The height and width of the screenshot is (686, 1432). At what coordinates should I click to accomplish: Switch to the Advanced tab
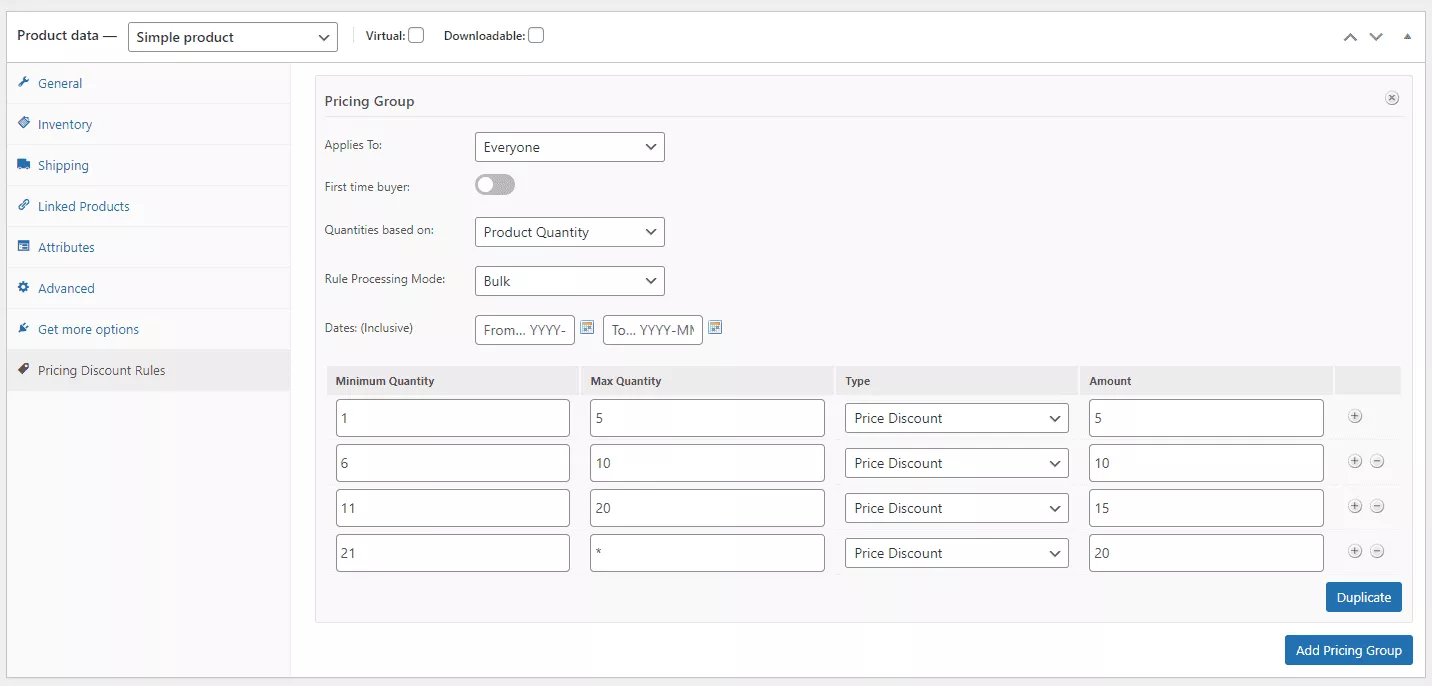[x=148, y=288]
